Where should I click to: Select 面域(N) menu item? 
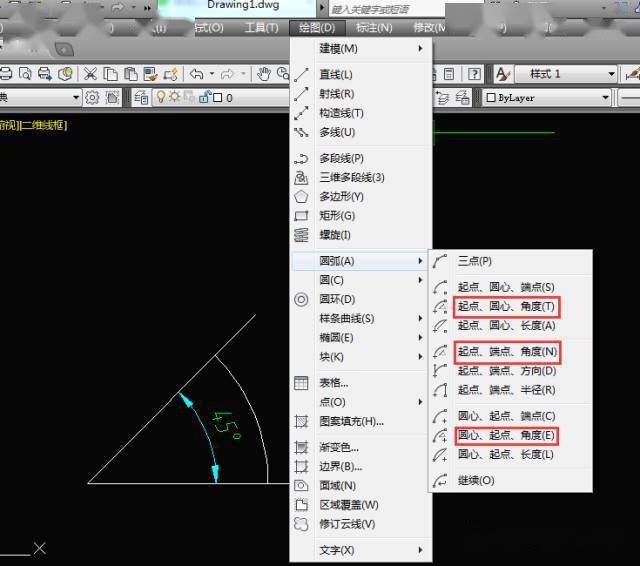(x=361, y=486)
